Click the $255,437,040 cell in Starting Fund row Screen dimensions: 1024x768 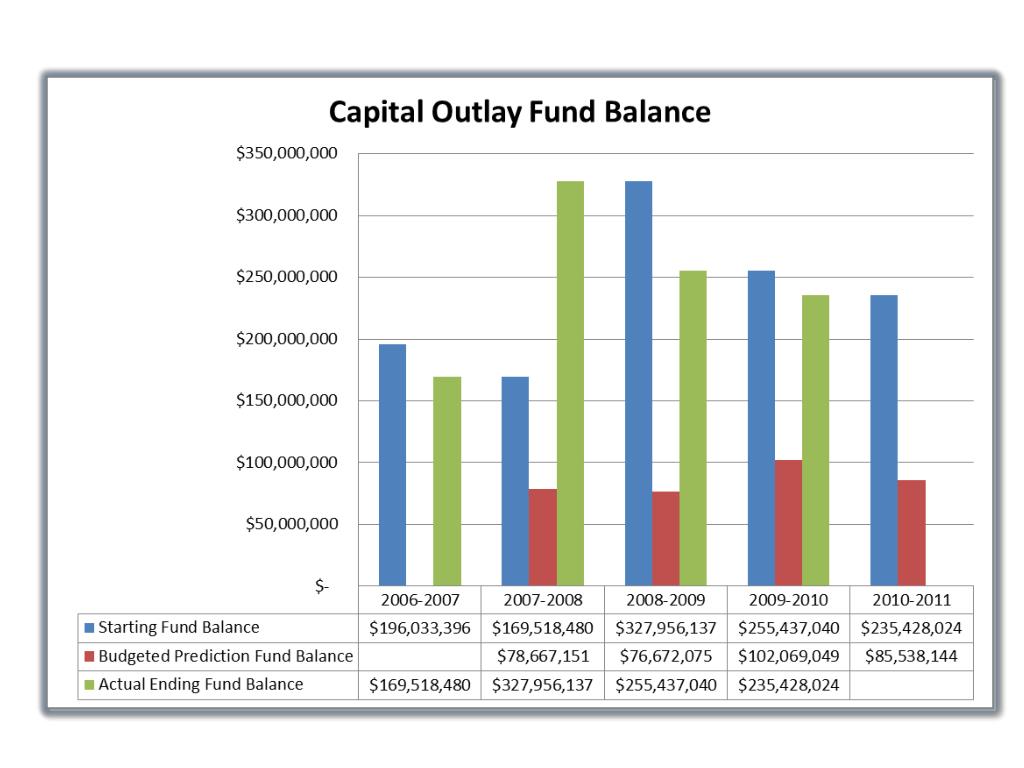(x=788, y=628)
